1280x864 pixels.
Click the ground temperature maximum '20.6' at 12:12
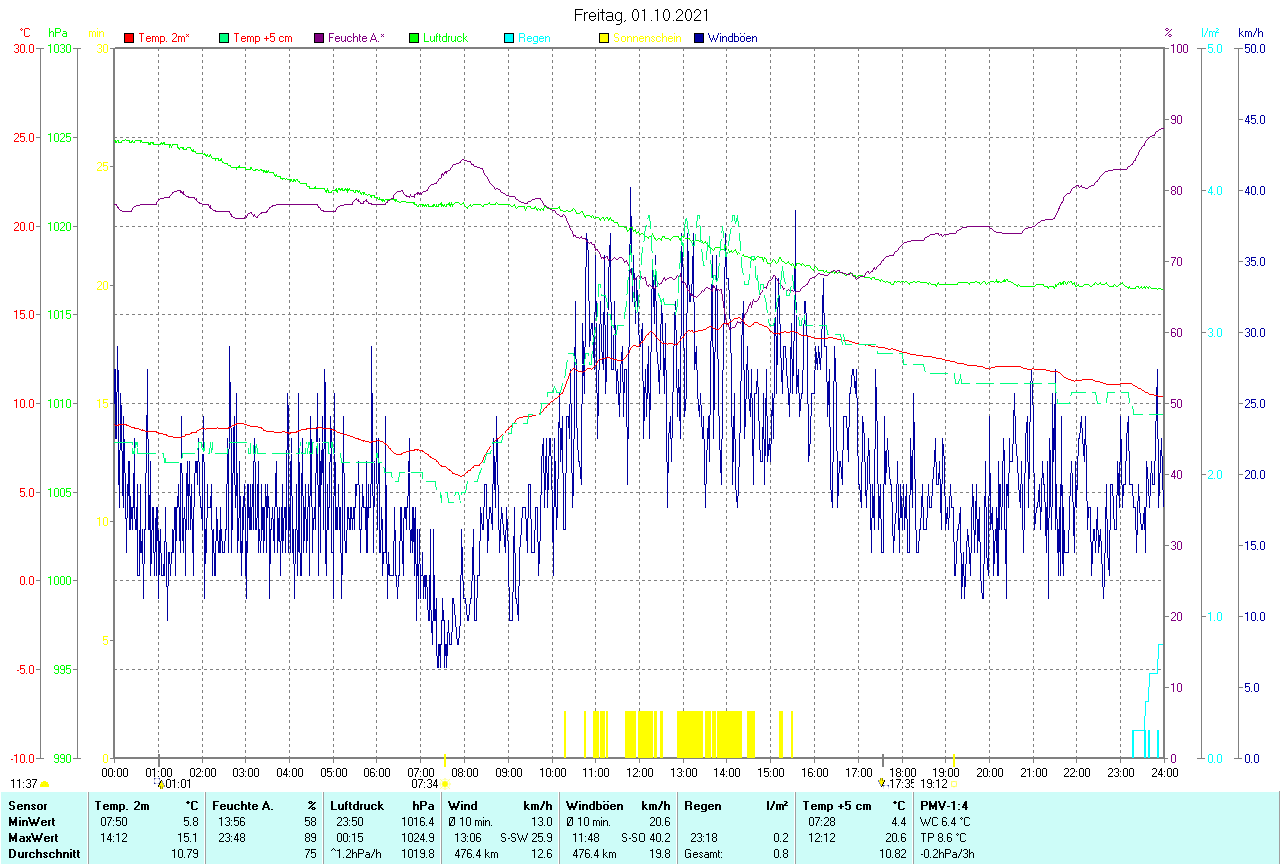click(894, 838)
